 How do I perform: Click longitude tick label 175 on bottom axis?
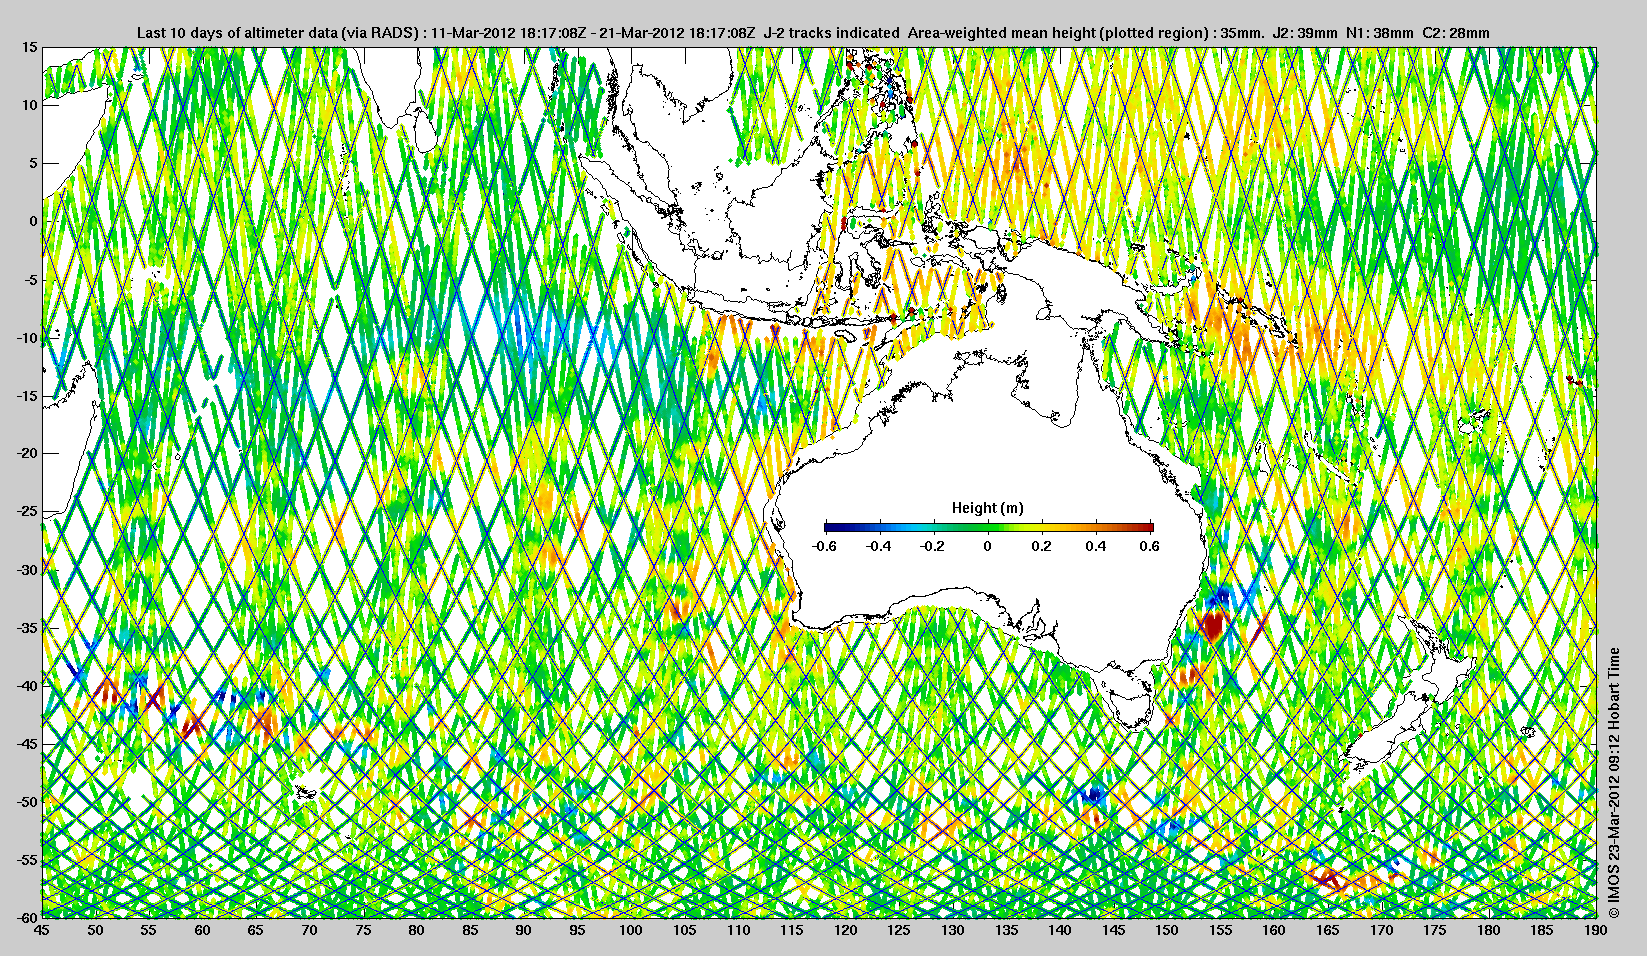[1435, 930]
